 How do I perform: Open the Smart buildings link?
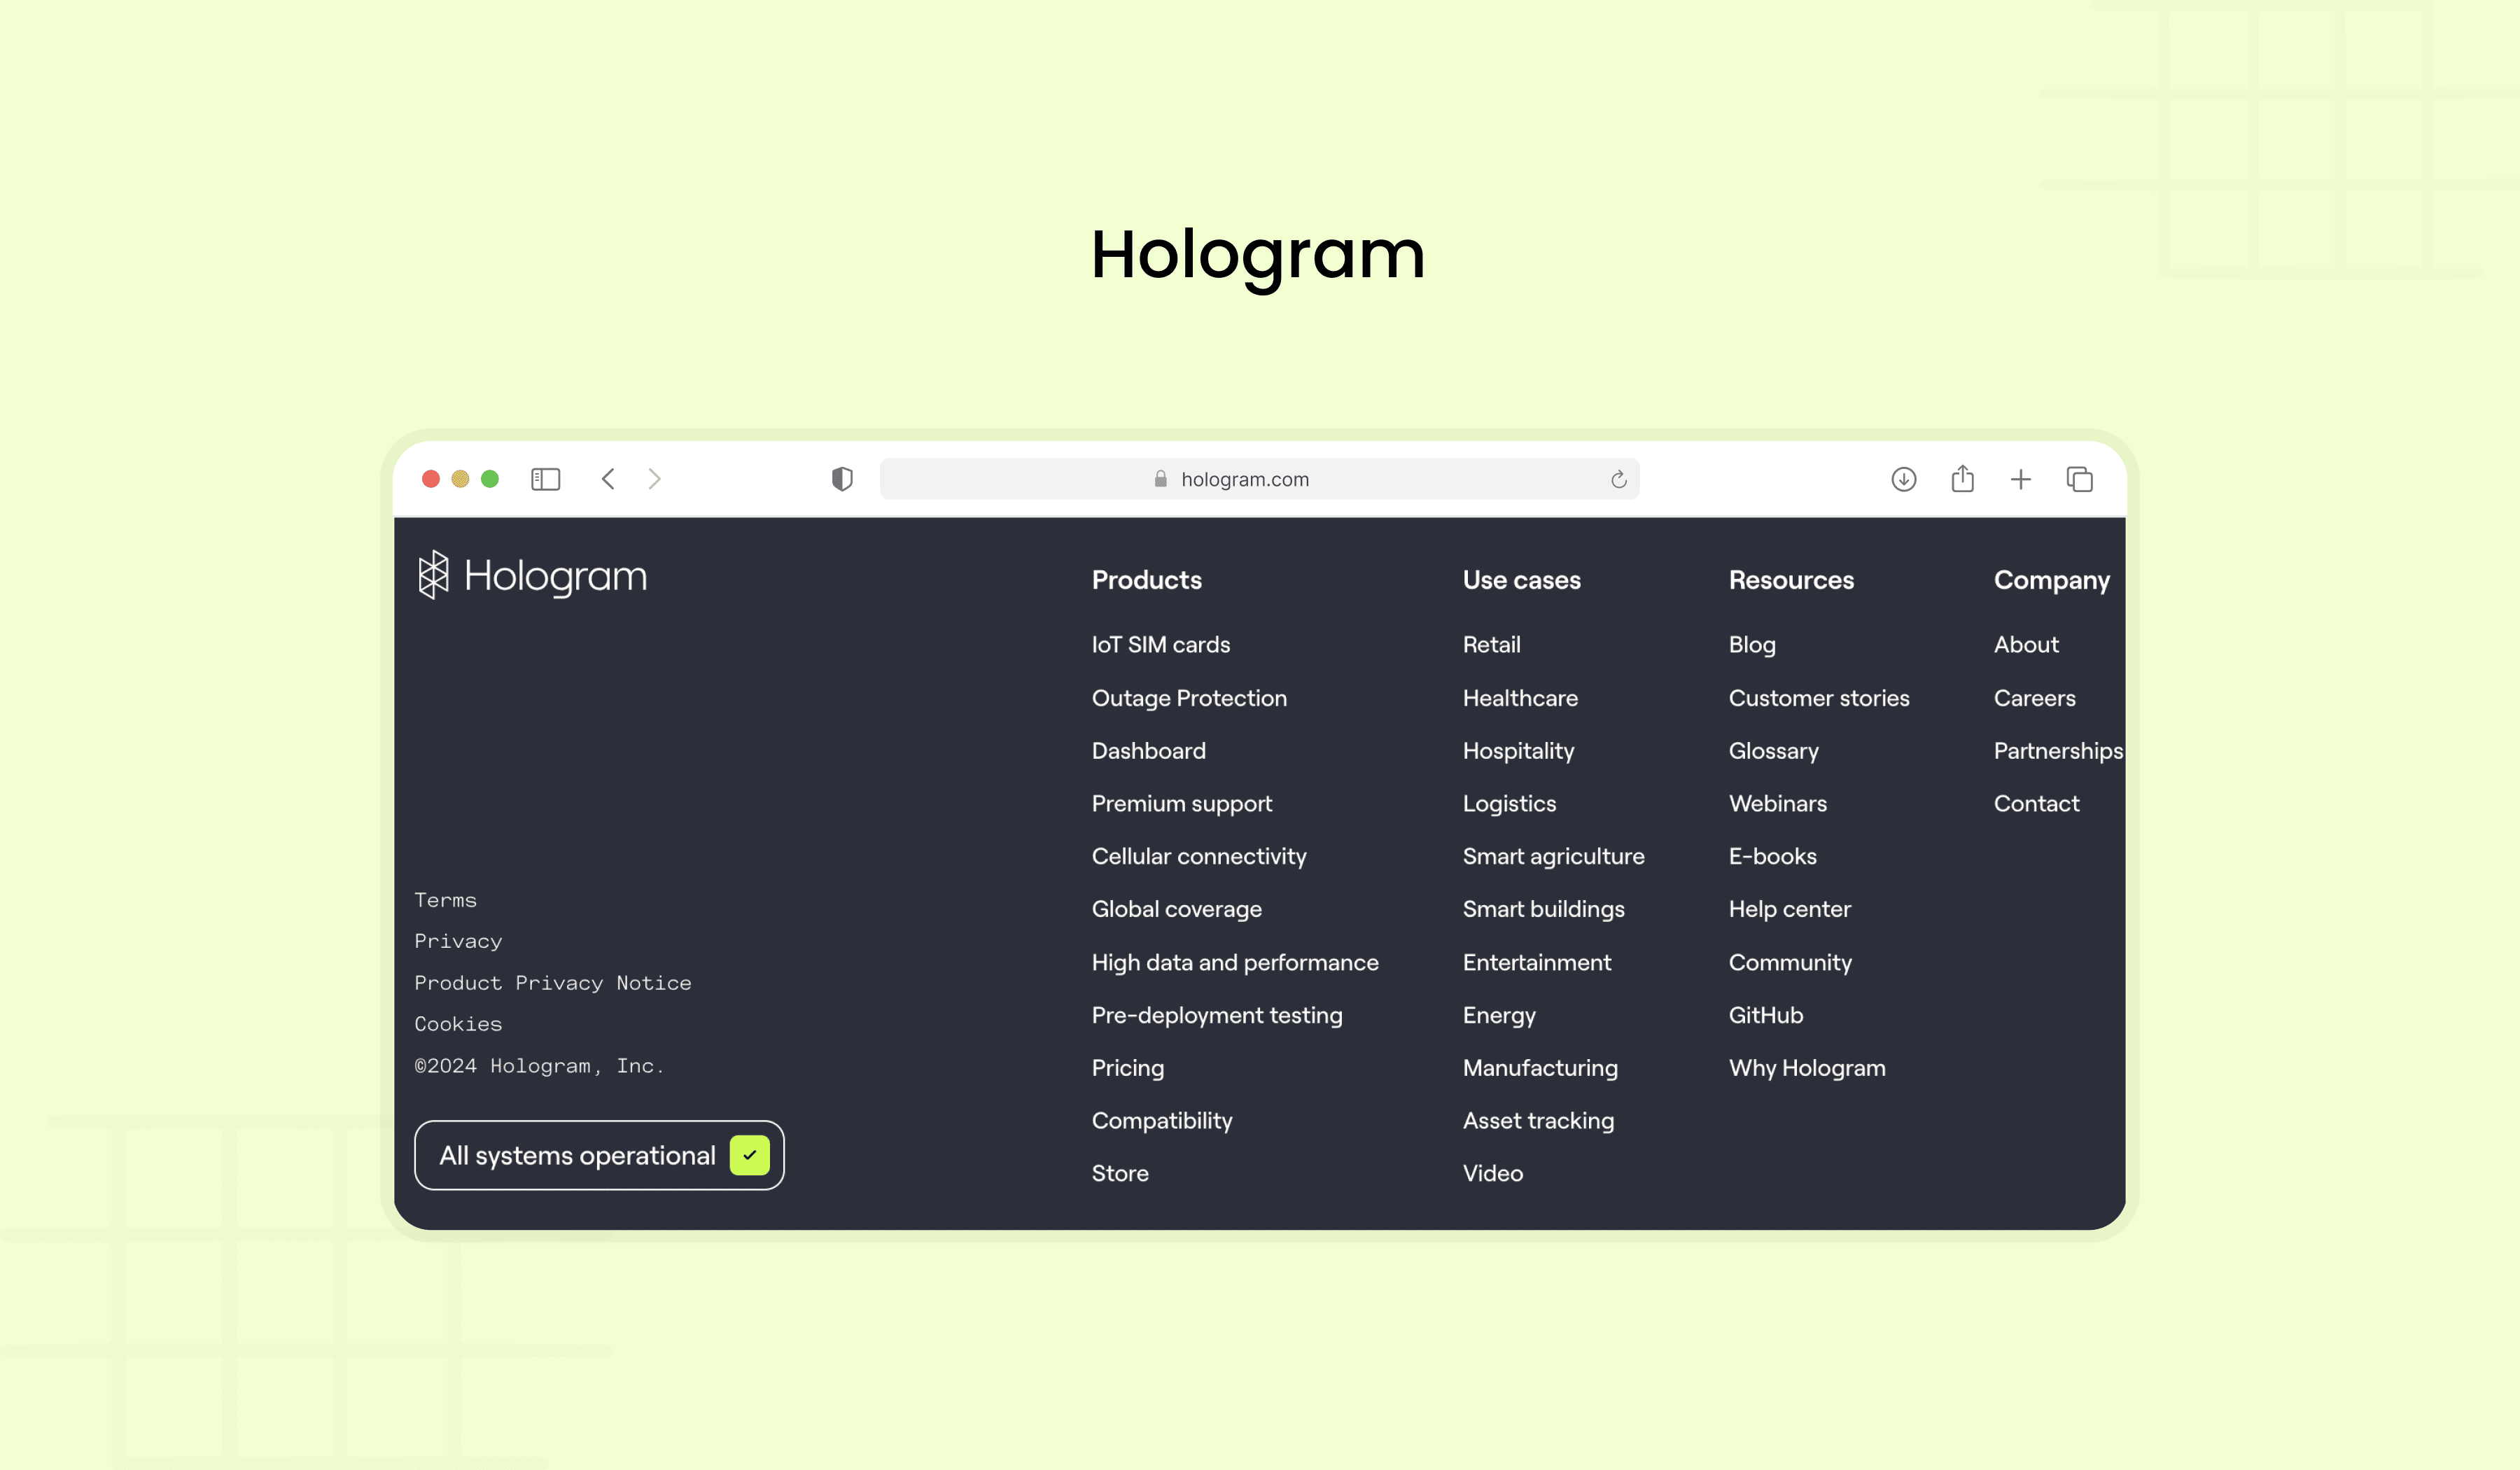1543,910
